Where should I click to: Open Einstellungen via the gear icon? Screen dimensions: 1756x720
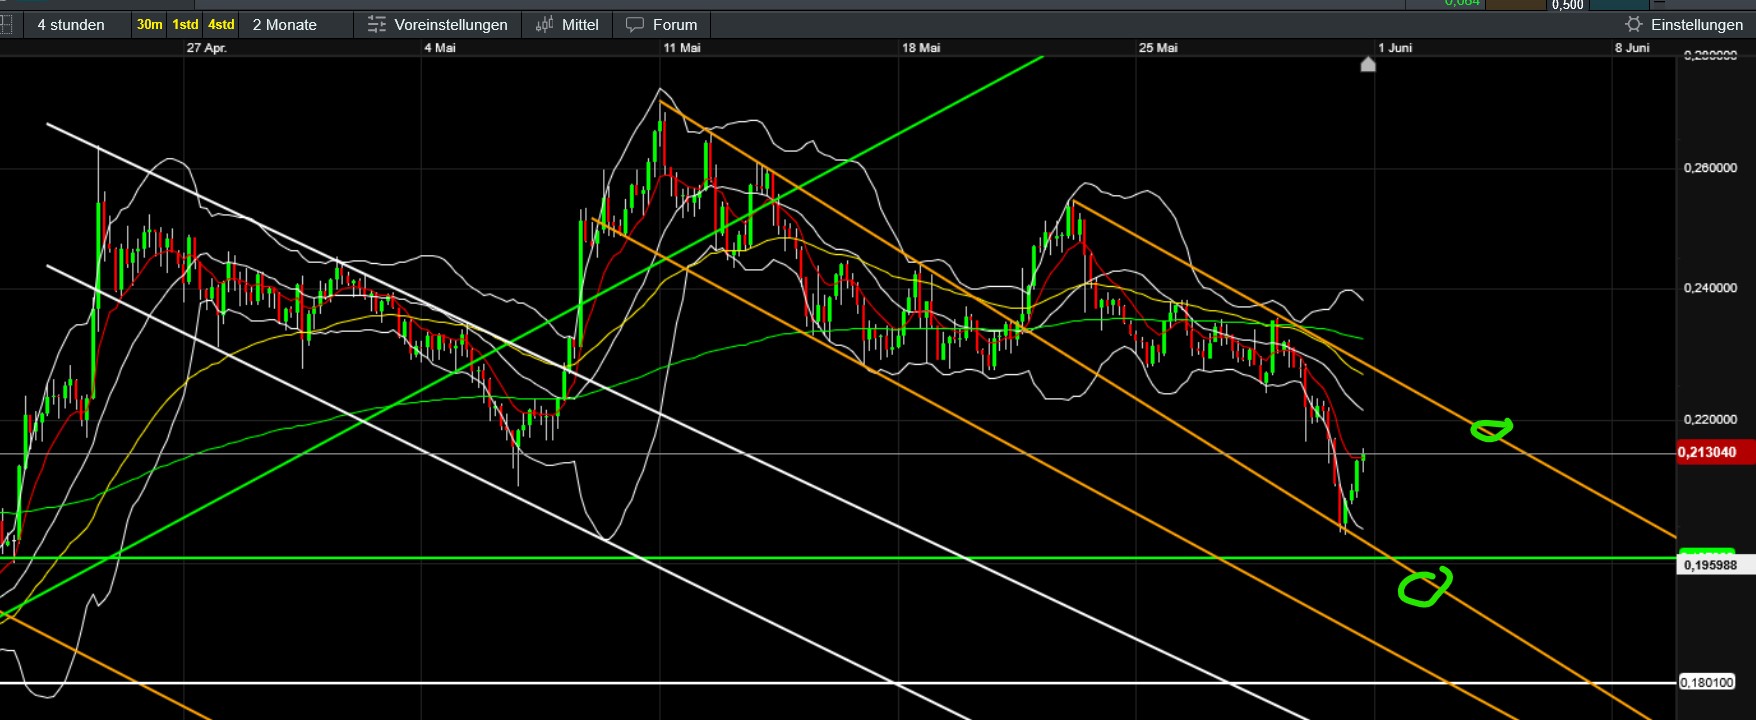[1634, 24]
